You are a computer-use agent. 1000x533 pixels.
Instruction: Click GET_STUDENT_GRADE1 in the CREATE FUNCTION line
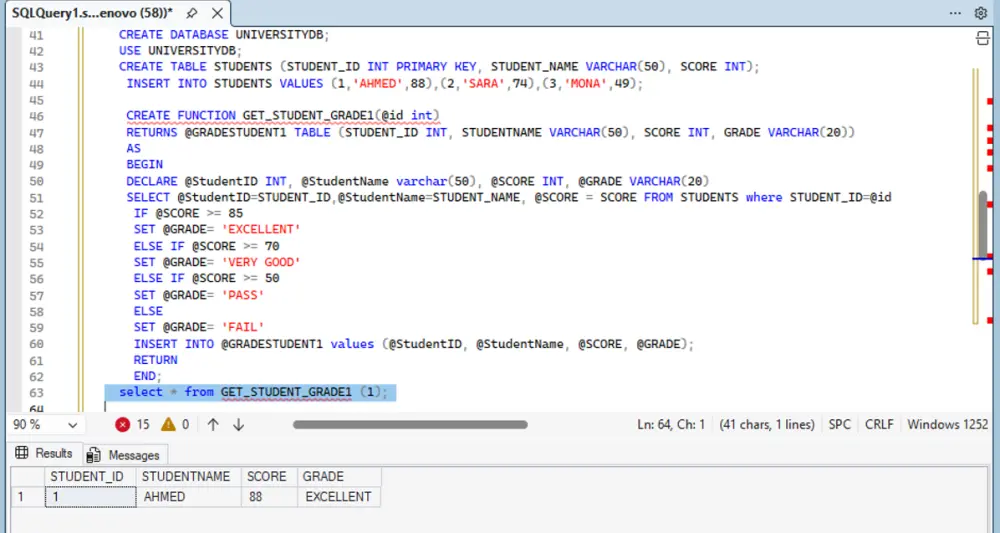tap(308, 115)
